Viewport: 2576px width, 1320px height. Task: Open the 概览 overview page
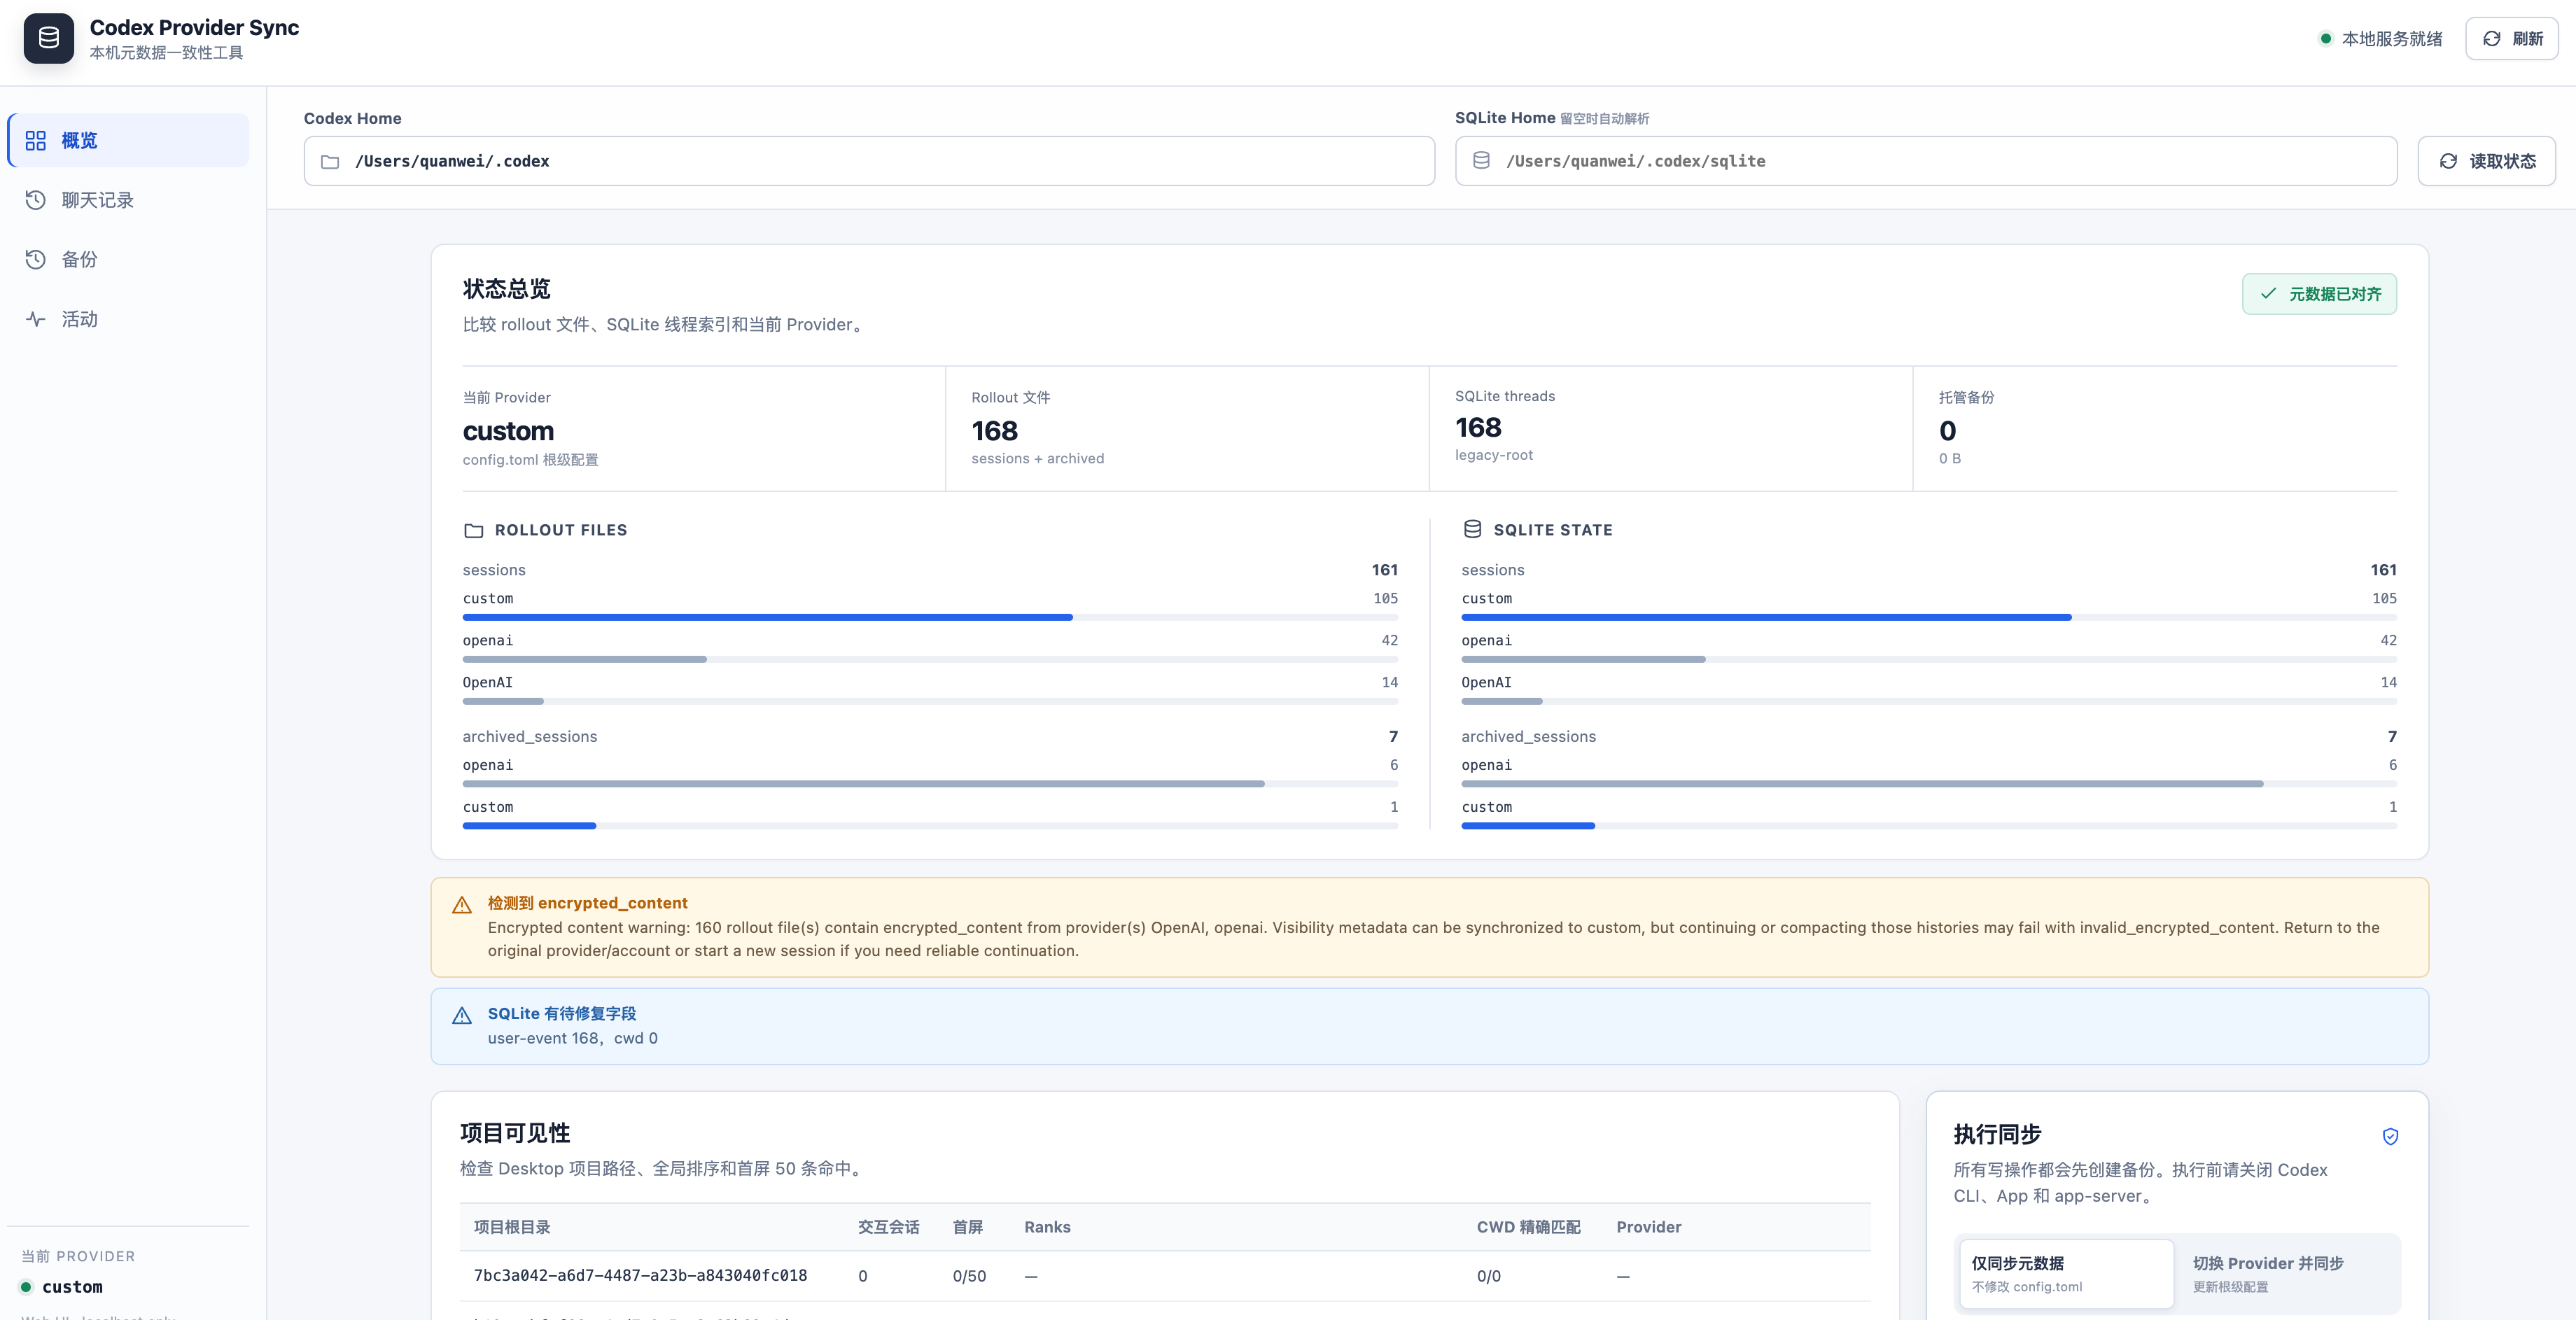pyautogui.click(x=128, y=141)
